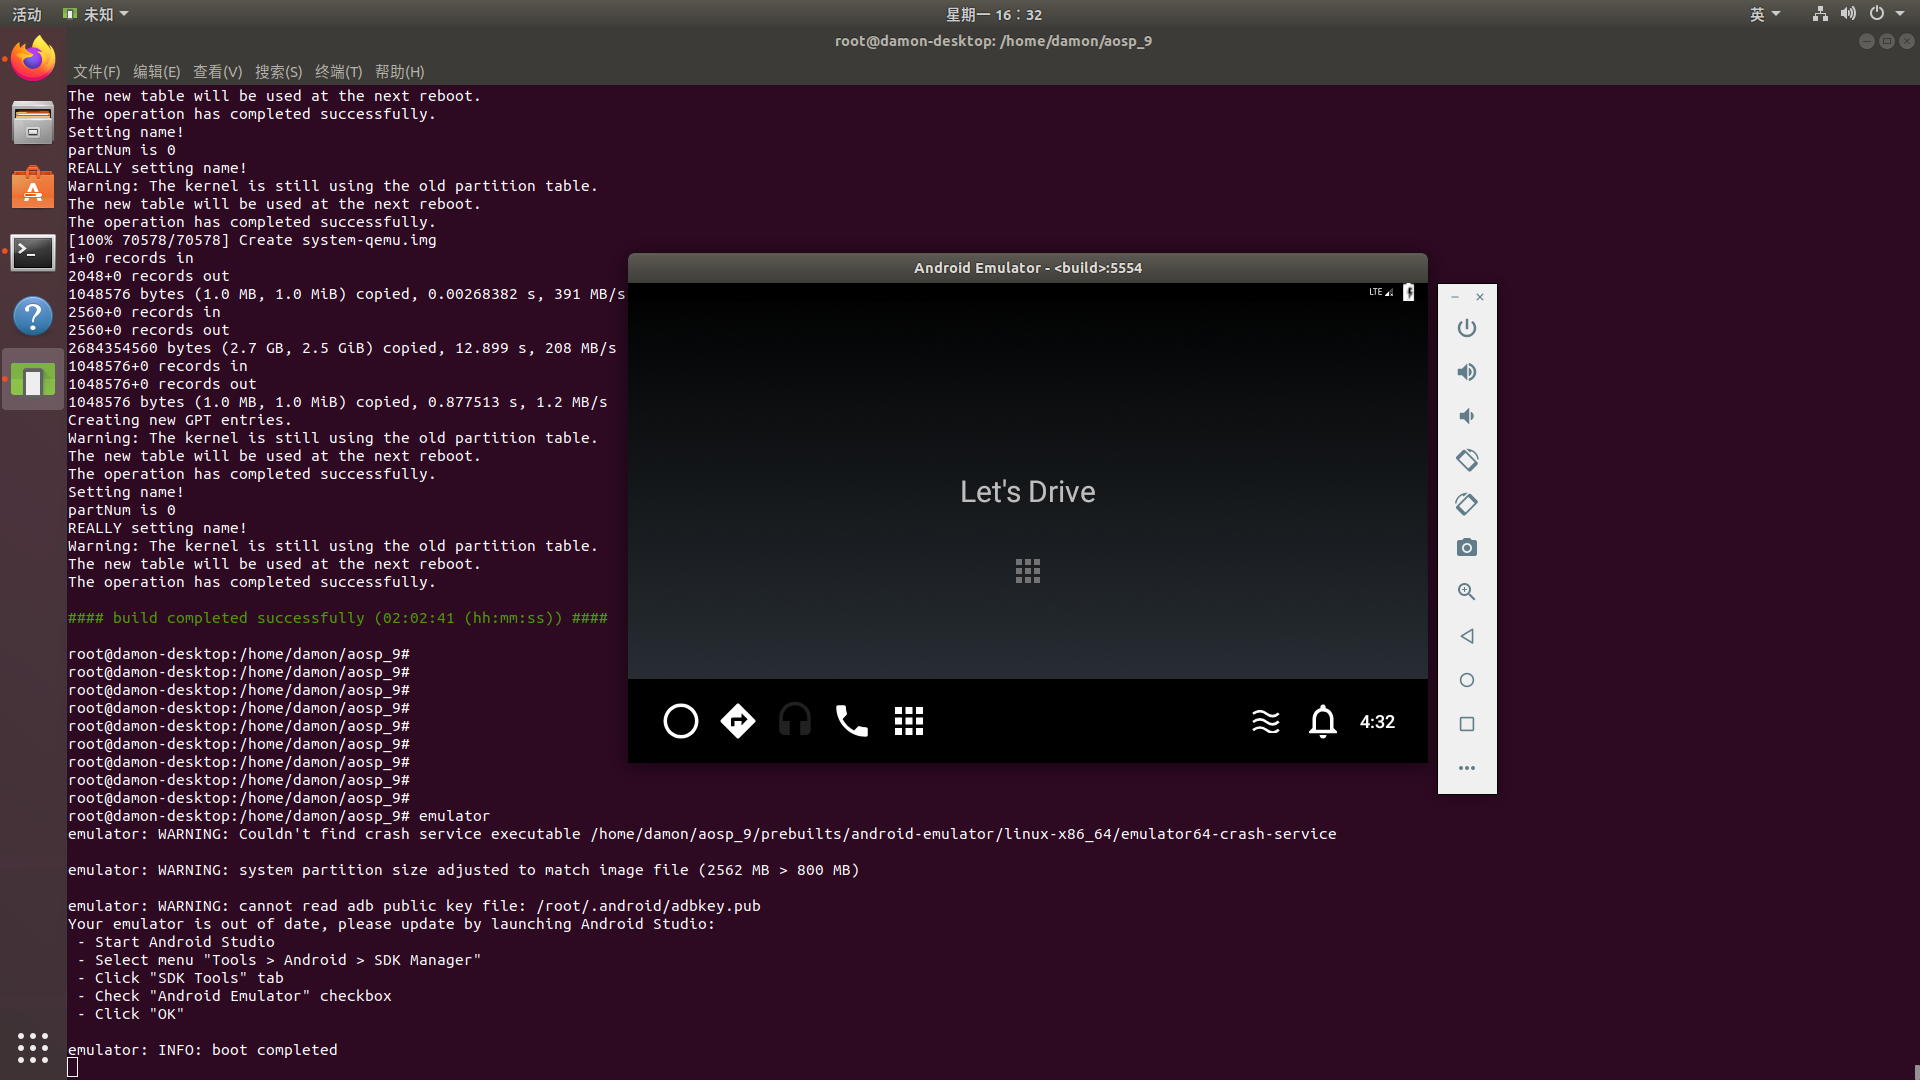Click the 4:32 clock in car bar
This screenshot has height=1080, width=1920.
tap(1377, 722)
